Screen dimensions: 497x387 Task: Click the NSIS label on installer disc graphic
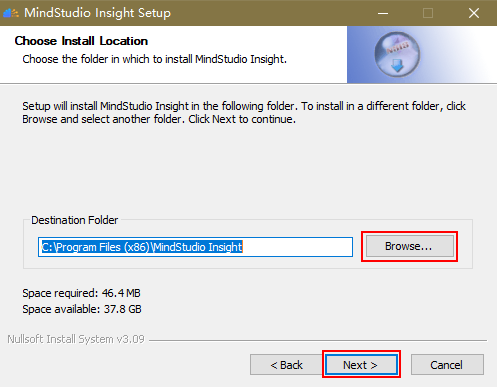click(398, 47)
